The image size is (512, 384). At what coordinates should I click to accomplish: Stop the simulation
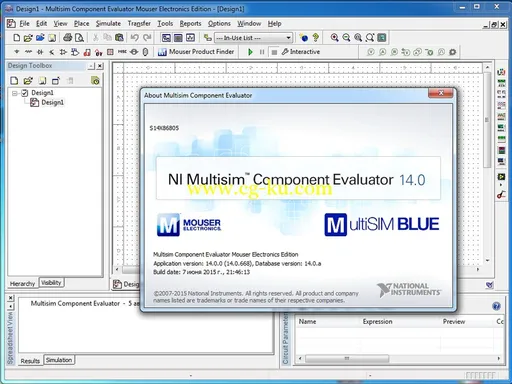(274, 52)
